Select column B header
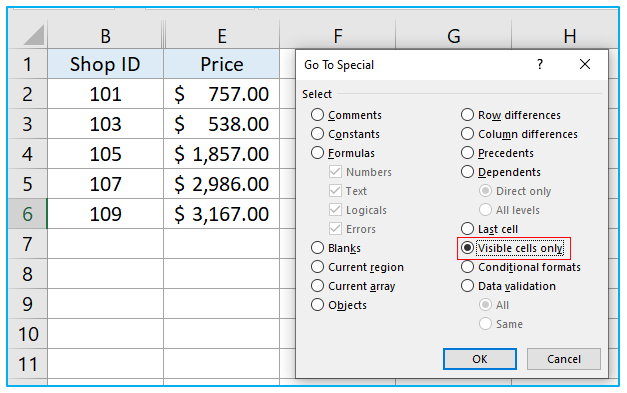 coord(106,35)
